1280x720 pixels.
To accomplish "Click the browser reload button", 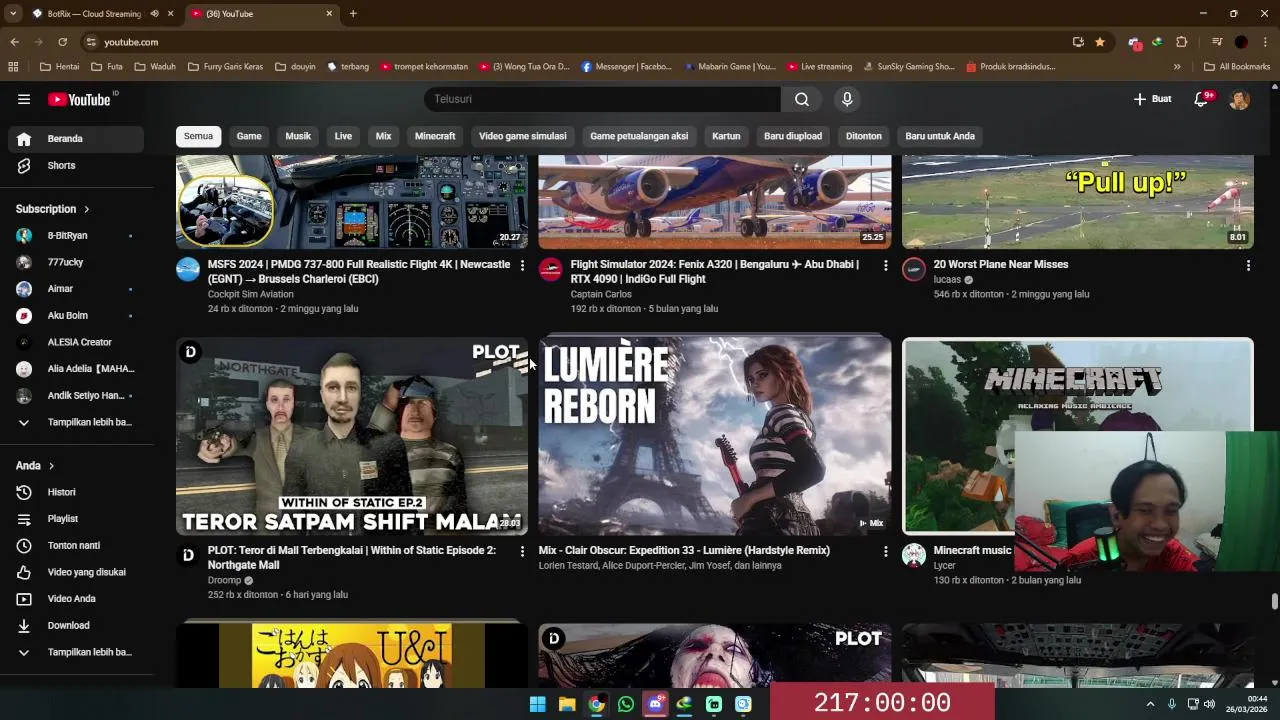I will (62, 42).
